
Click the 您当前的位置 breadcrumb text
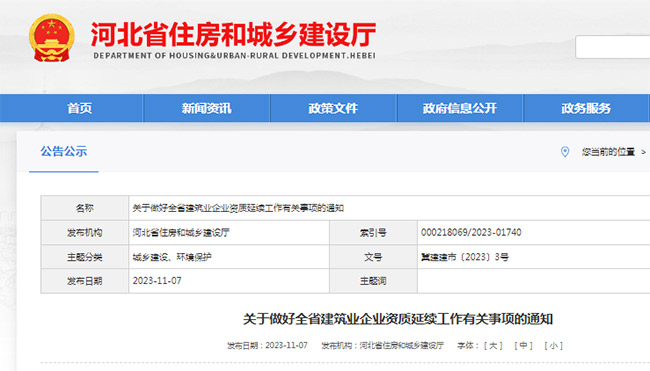[608, 152]
